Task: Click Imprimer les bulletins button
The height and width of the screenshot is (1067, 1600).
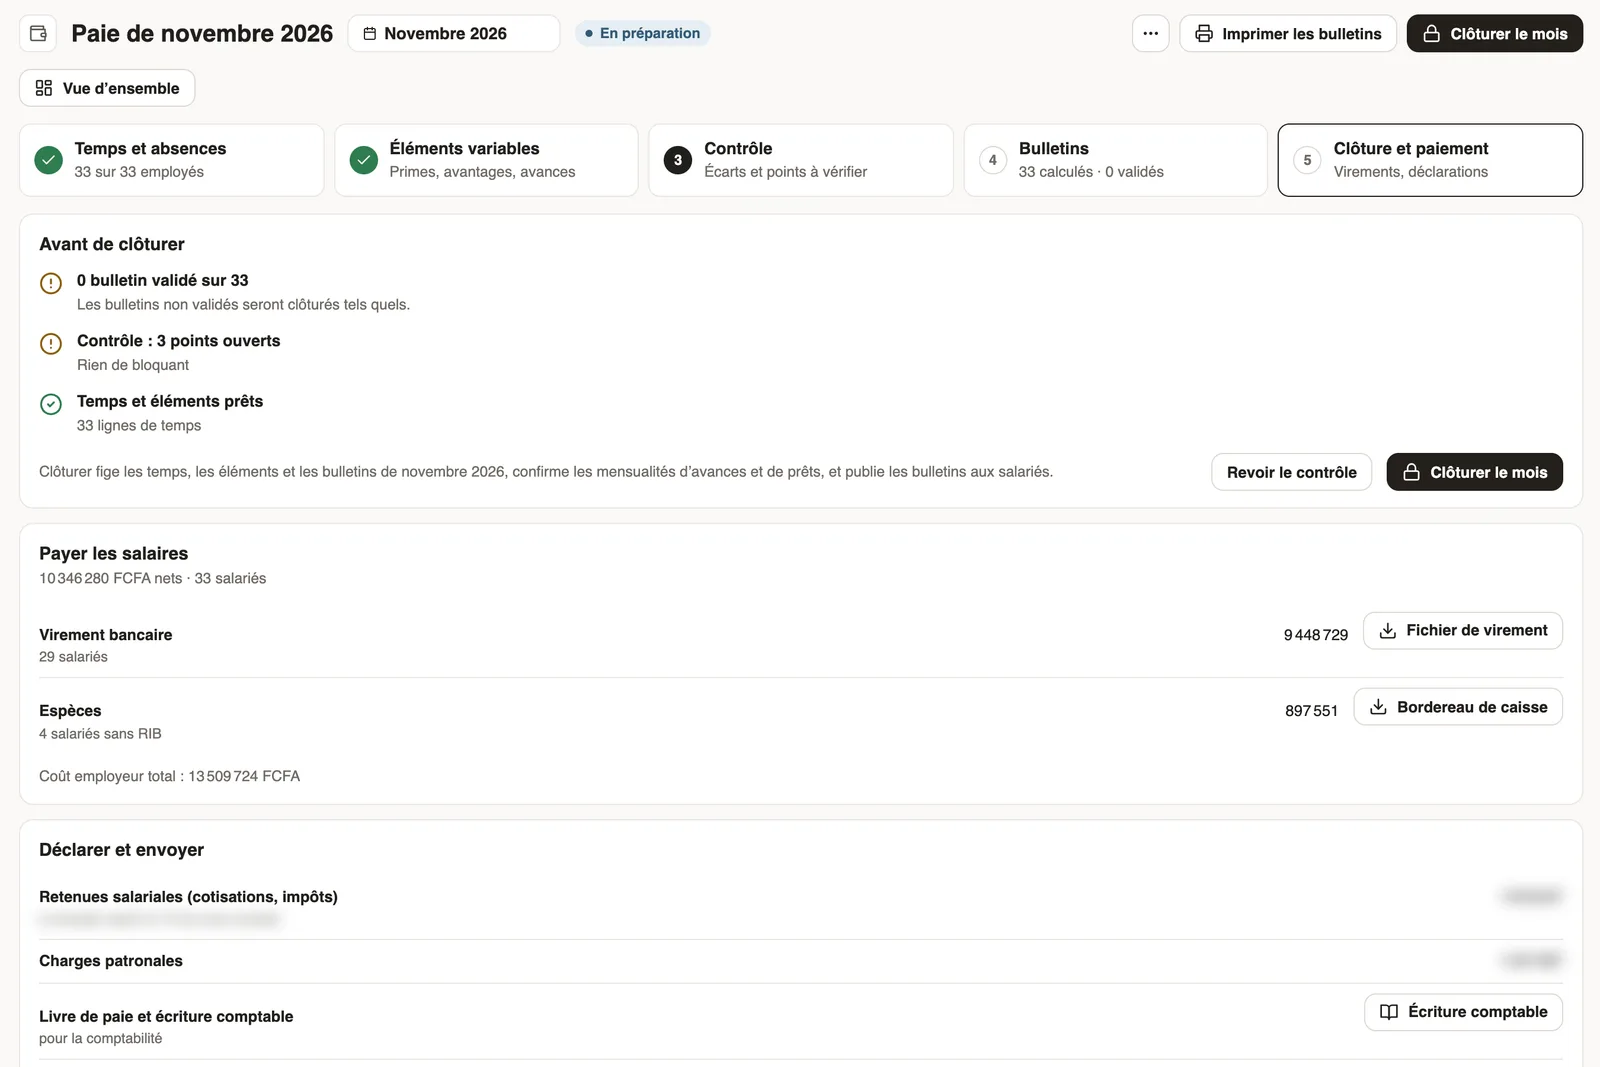Action: click(1288, 34)
